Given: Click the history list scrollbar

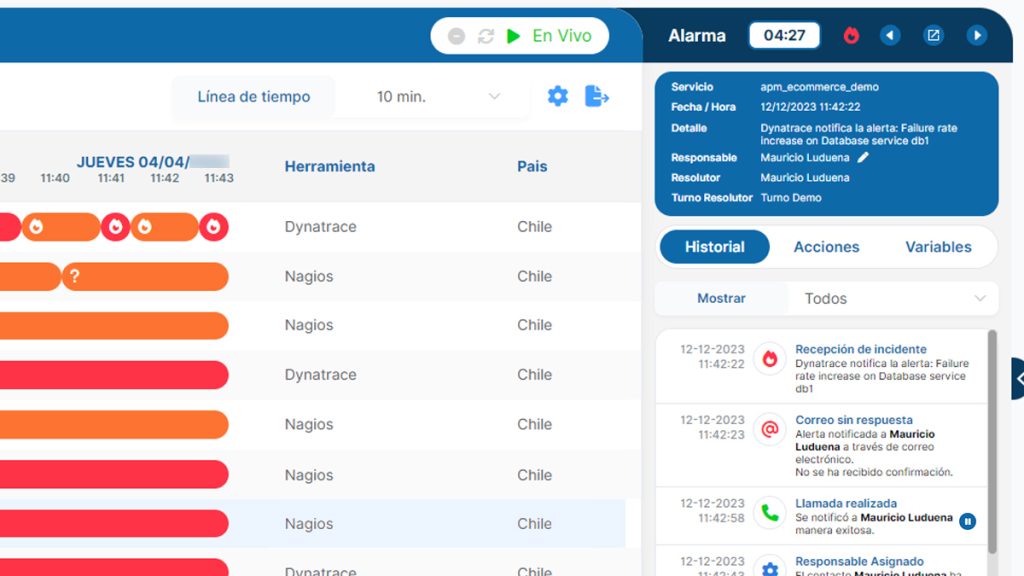Looking at the screenshot, I should coord(992,442).
